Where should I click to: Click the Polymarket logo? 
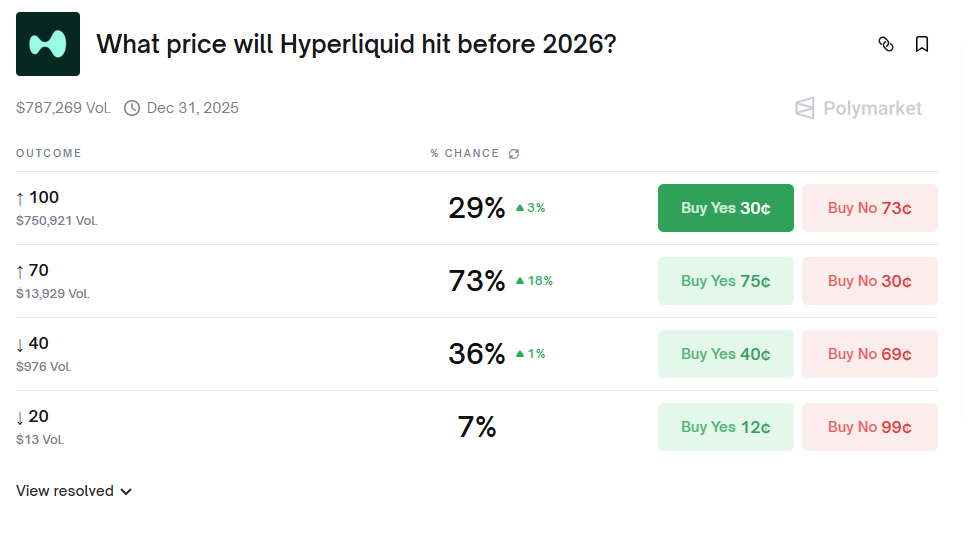coord(858,108)
